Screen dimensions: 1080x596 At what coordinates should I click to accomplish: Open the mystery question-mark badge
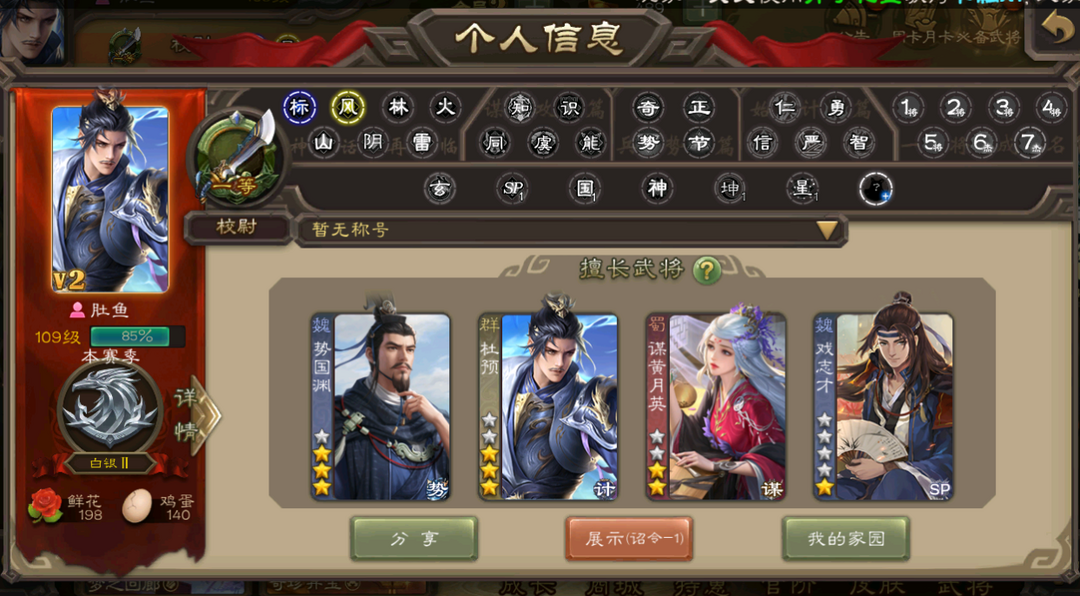[875, 188]
